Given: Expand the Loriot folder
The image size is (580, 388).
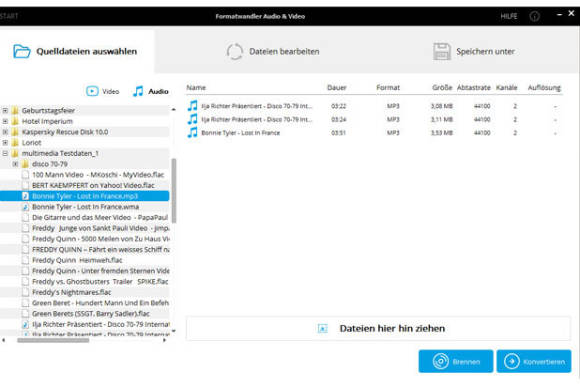Looking at the screenshot, I should click(5, 142).
